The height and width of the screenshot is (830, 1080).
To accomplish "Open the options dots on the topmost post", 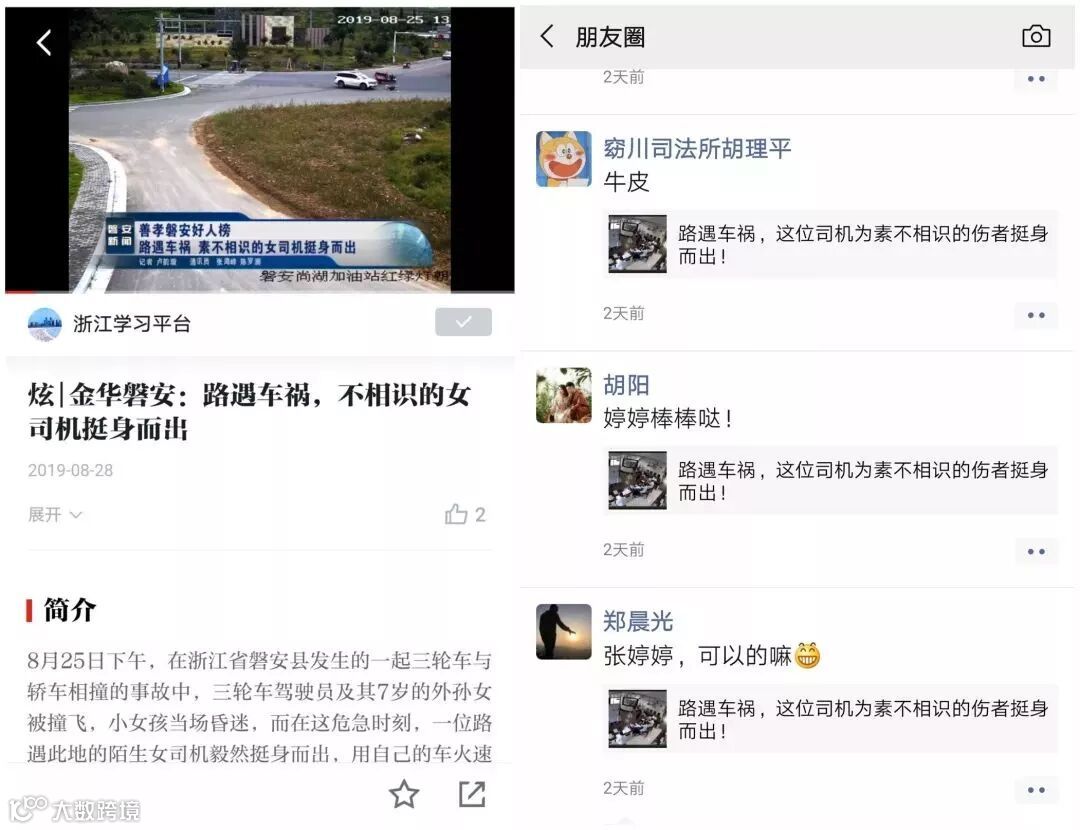I will (1036, 79).
